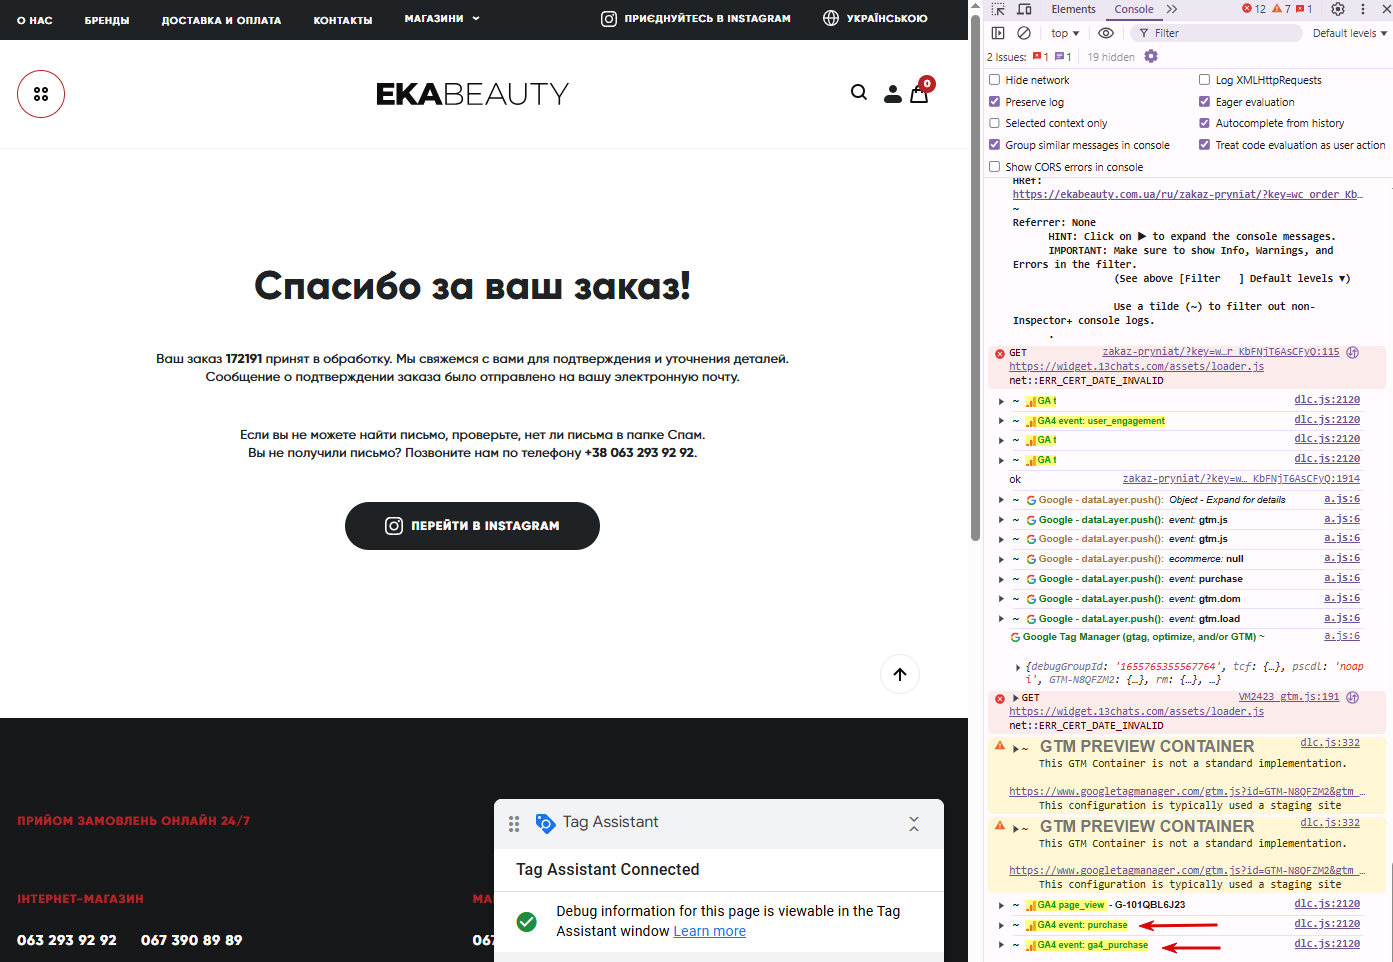Switch to the Elements tab

pos(1073,9)
